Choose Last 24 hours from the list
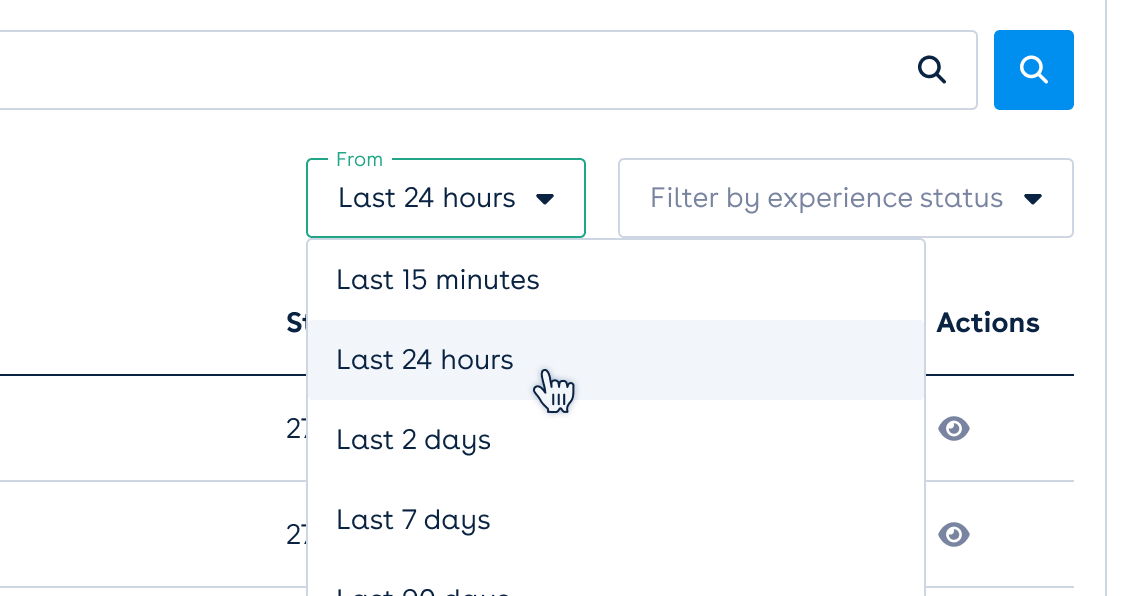 425,360
